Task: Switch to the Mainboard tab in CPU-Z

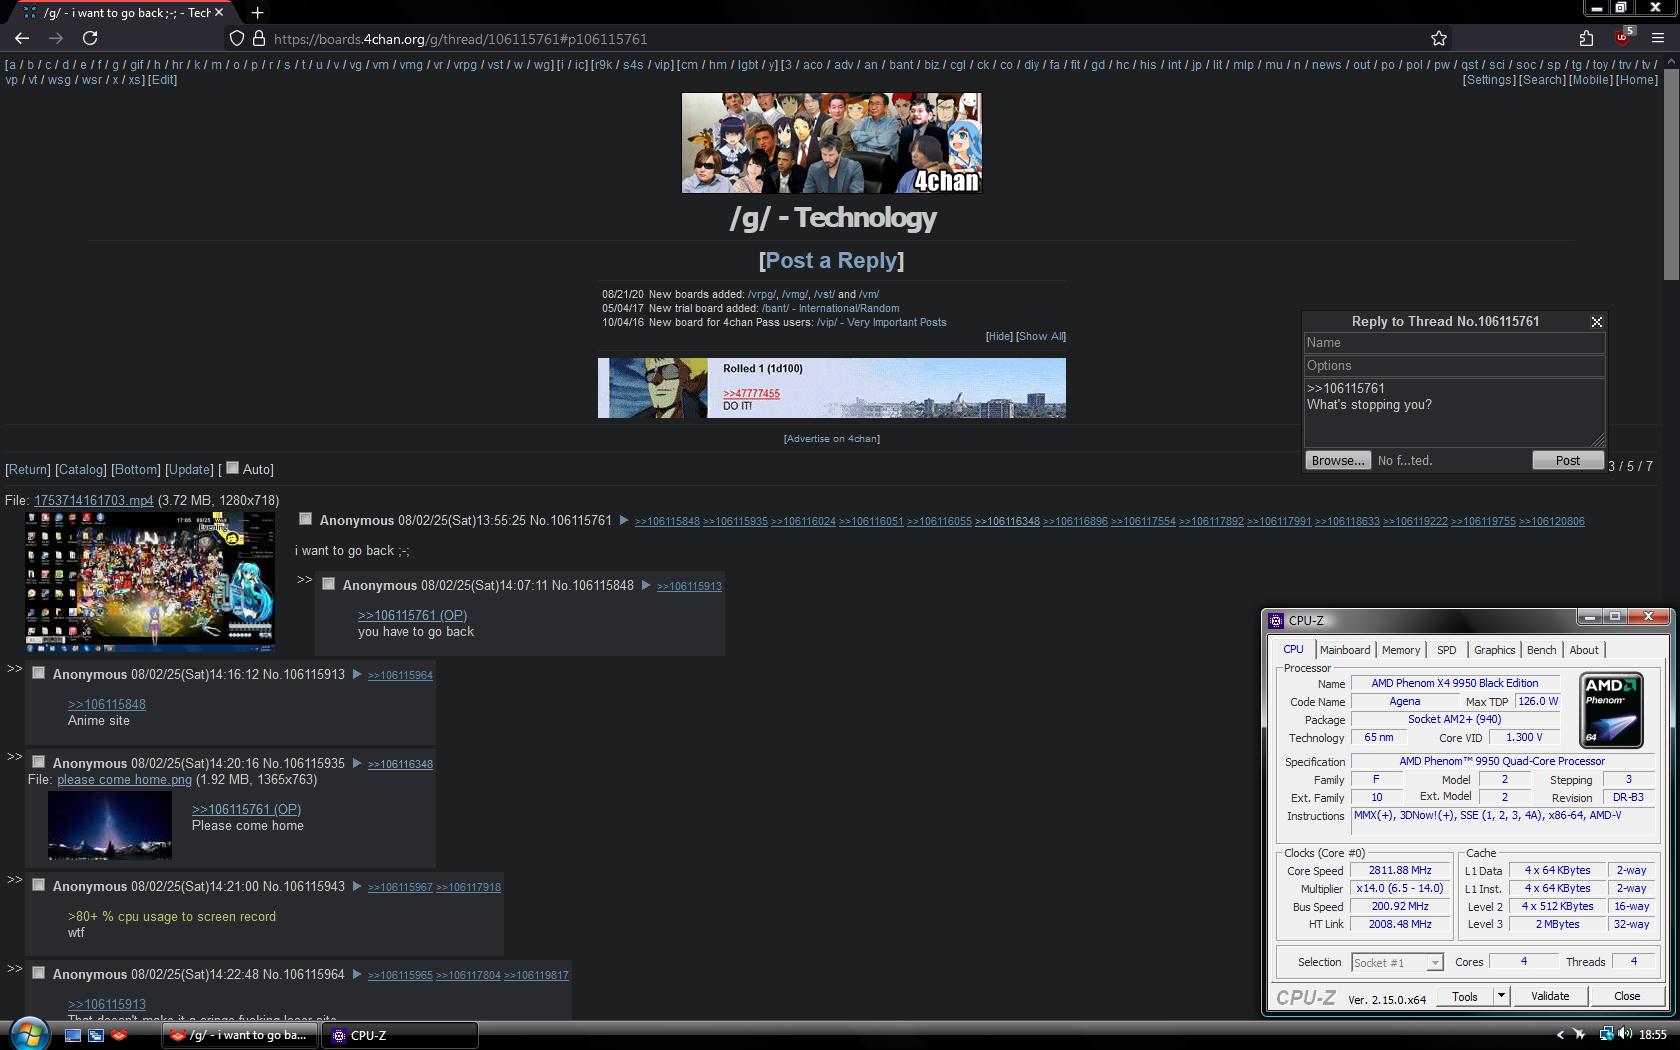Action: (x=1345, y=650)
